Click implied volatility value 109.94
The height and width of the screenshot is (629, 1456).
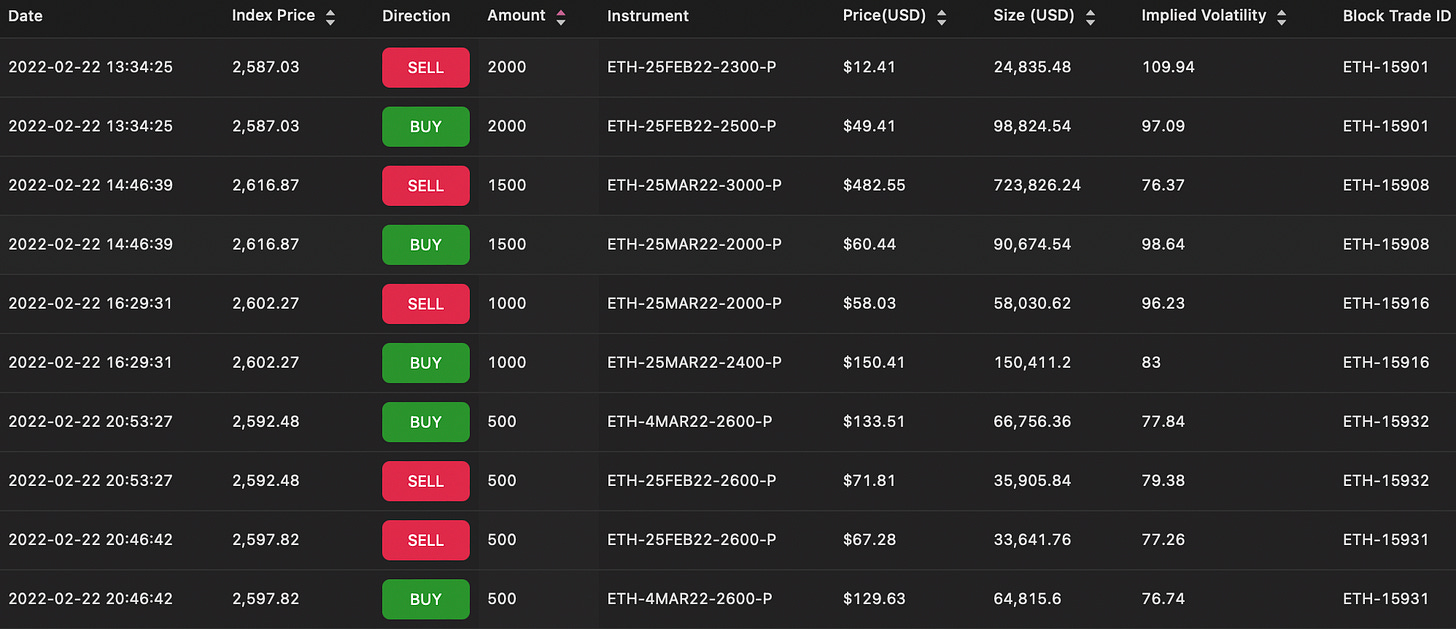pos(1168,67)
